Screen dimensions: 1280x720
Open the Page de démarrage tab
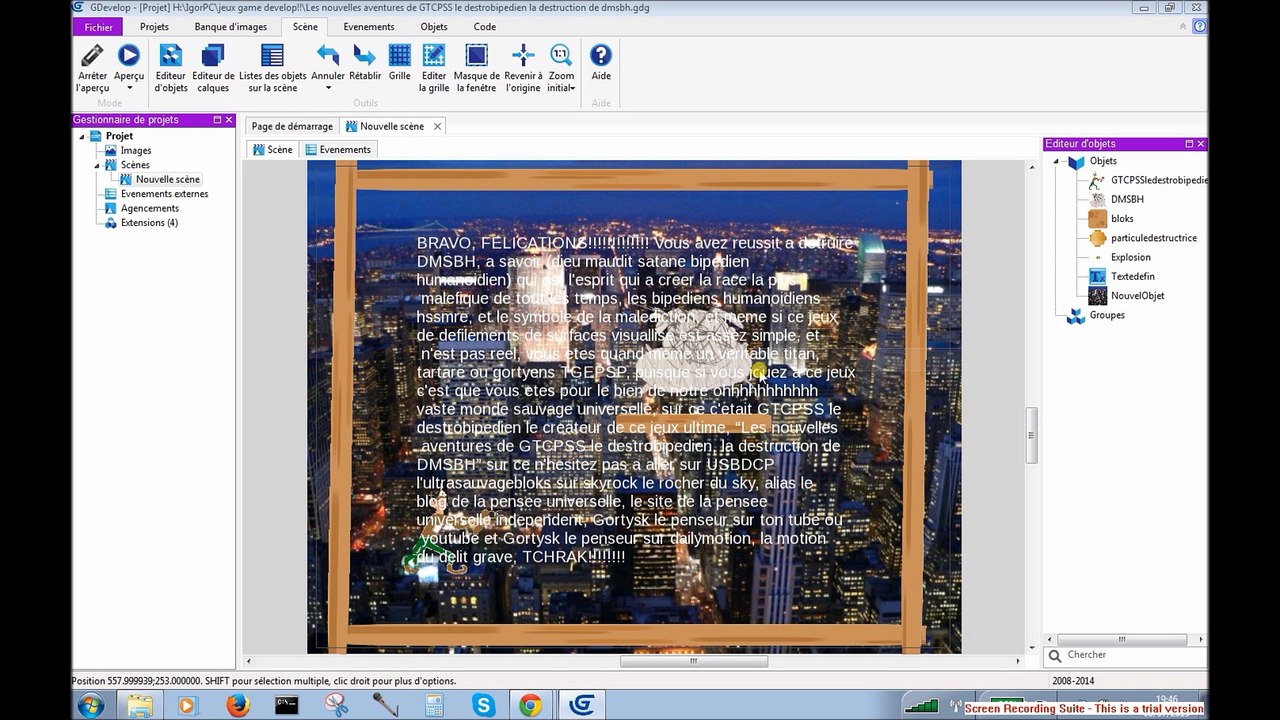pyautogui.click(x=292, y=127)
